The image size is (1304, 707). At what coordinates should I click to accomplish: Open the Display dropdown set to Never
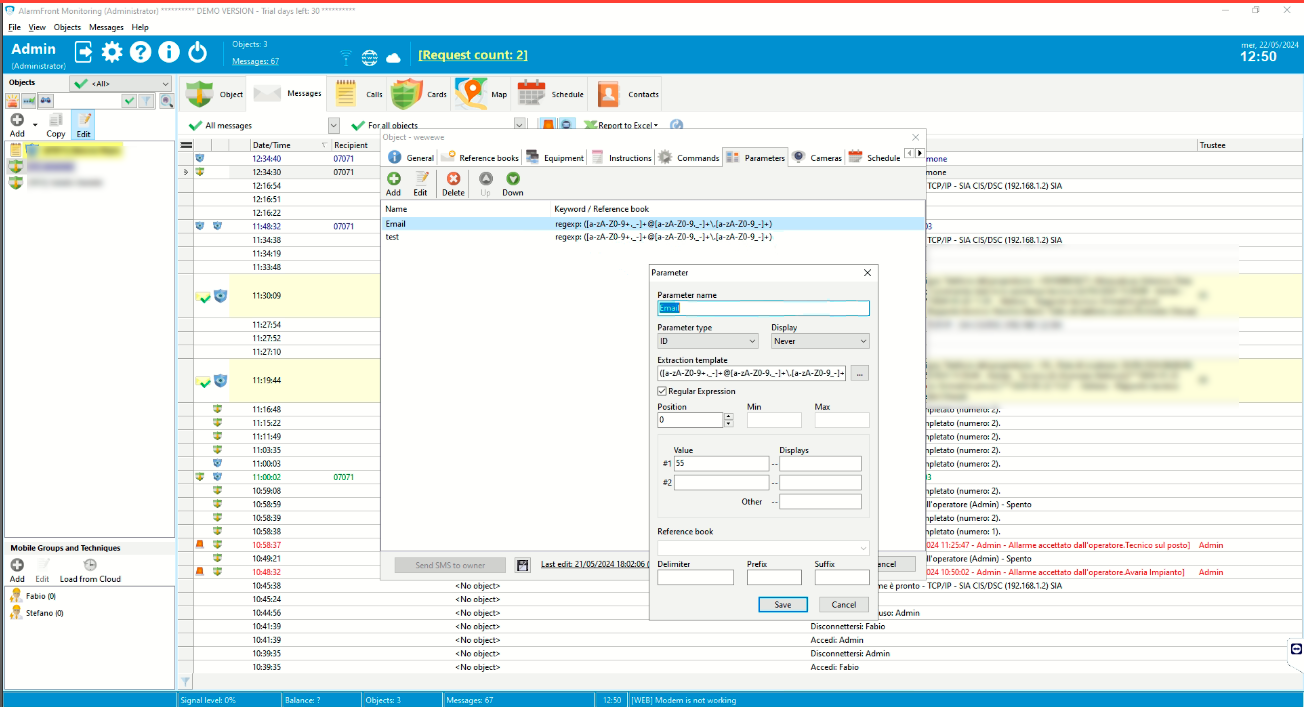(x=820, y=341)
